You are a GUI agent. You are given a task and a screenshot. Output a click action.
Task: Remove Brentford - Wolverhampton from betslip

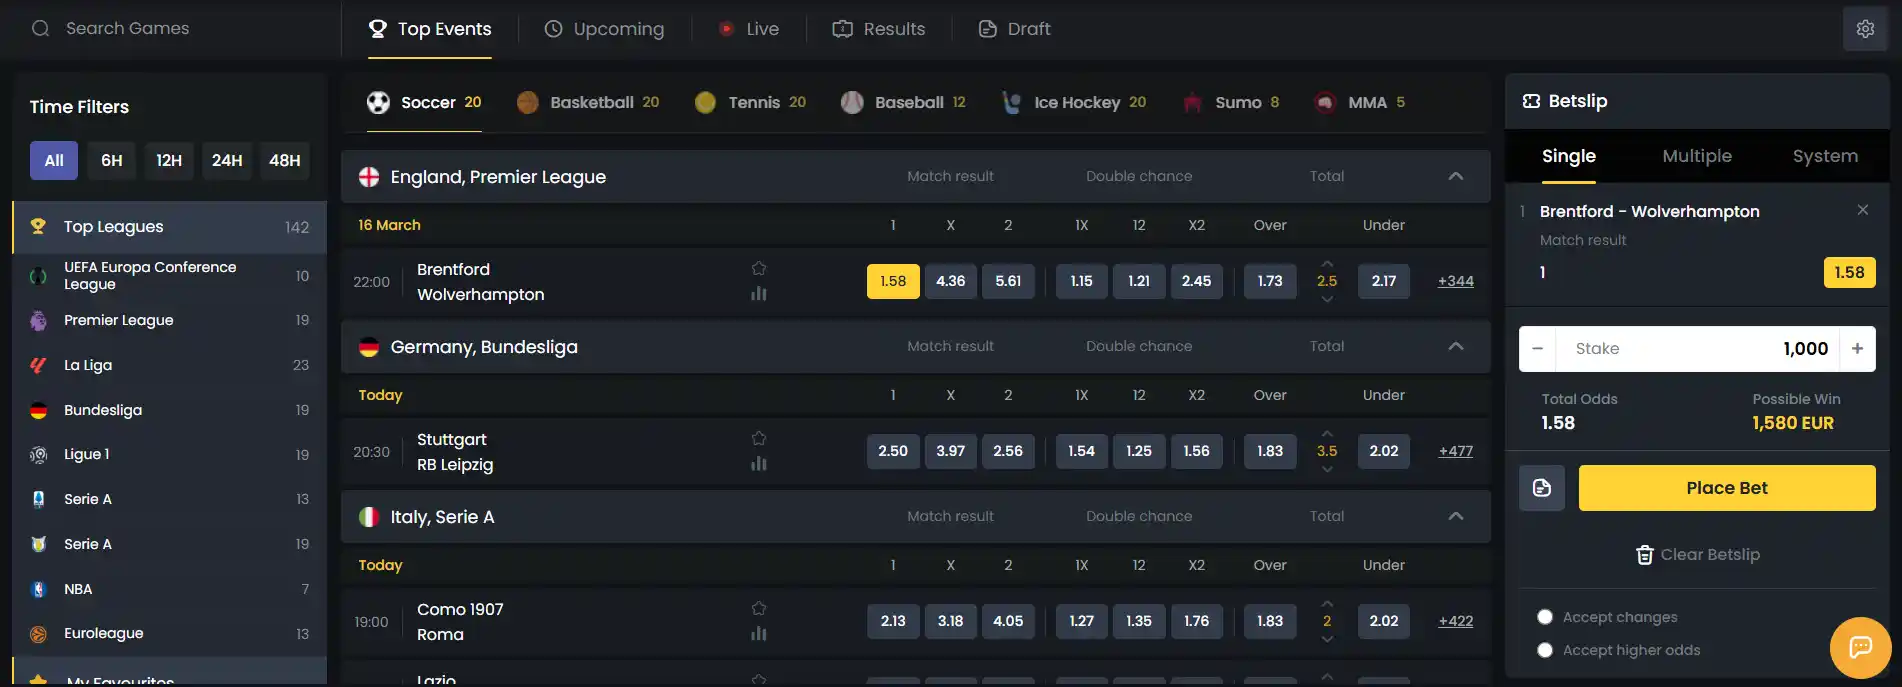point(1862,210)
